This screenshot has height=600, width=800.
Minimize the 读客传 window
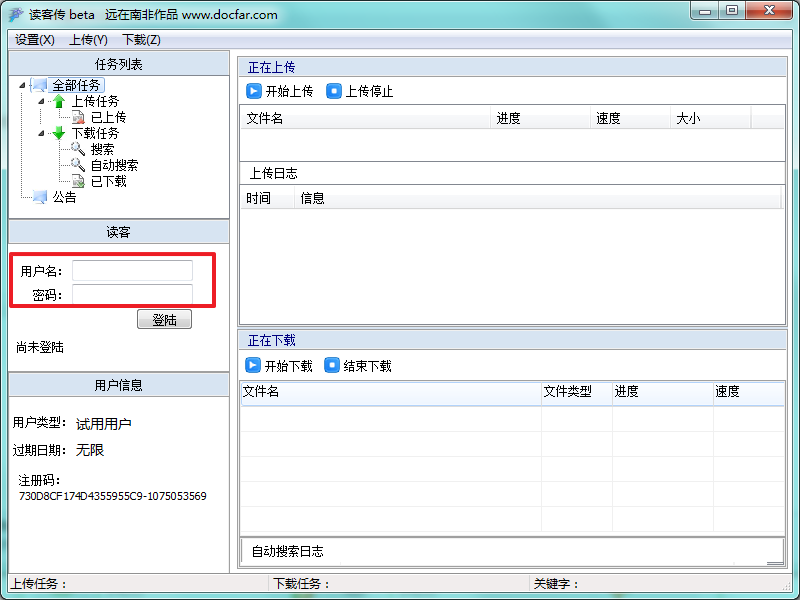705,11
